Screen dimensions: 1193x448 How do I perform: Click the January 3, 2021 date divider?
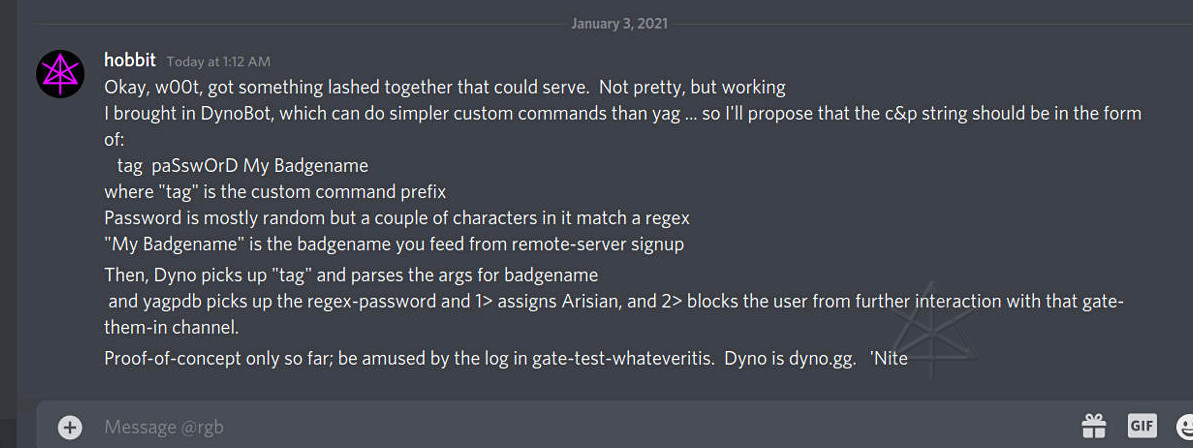(x=619, y=23)
